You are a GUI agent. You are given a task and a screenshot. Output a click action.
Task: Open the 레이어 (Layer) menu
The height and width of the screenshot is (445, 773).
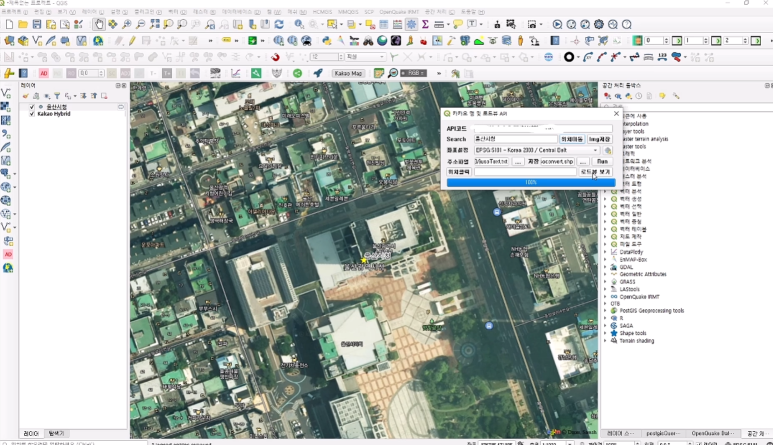coord(92,11)
